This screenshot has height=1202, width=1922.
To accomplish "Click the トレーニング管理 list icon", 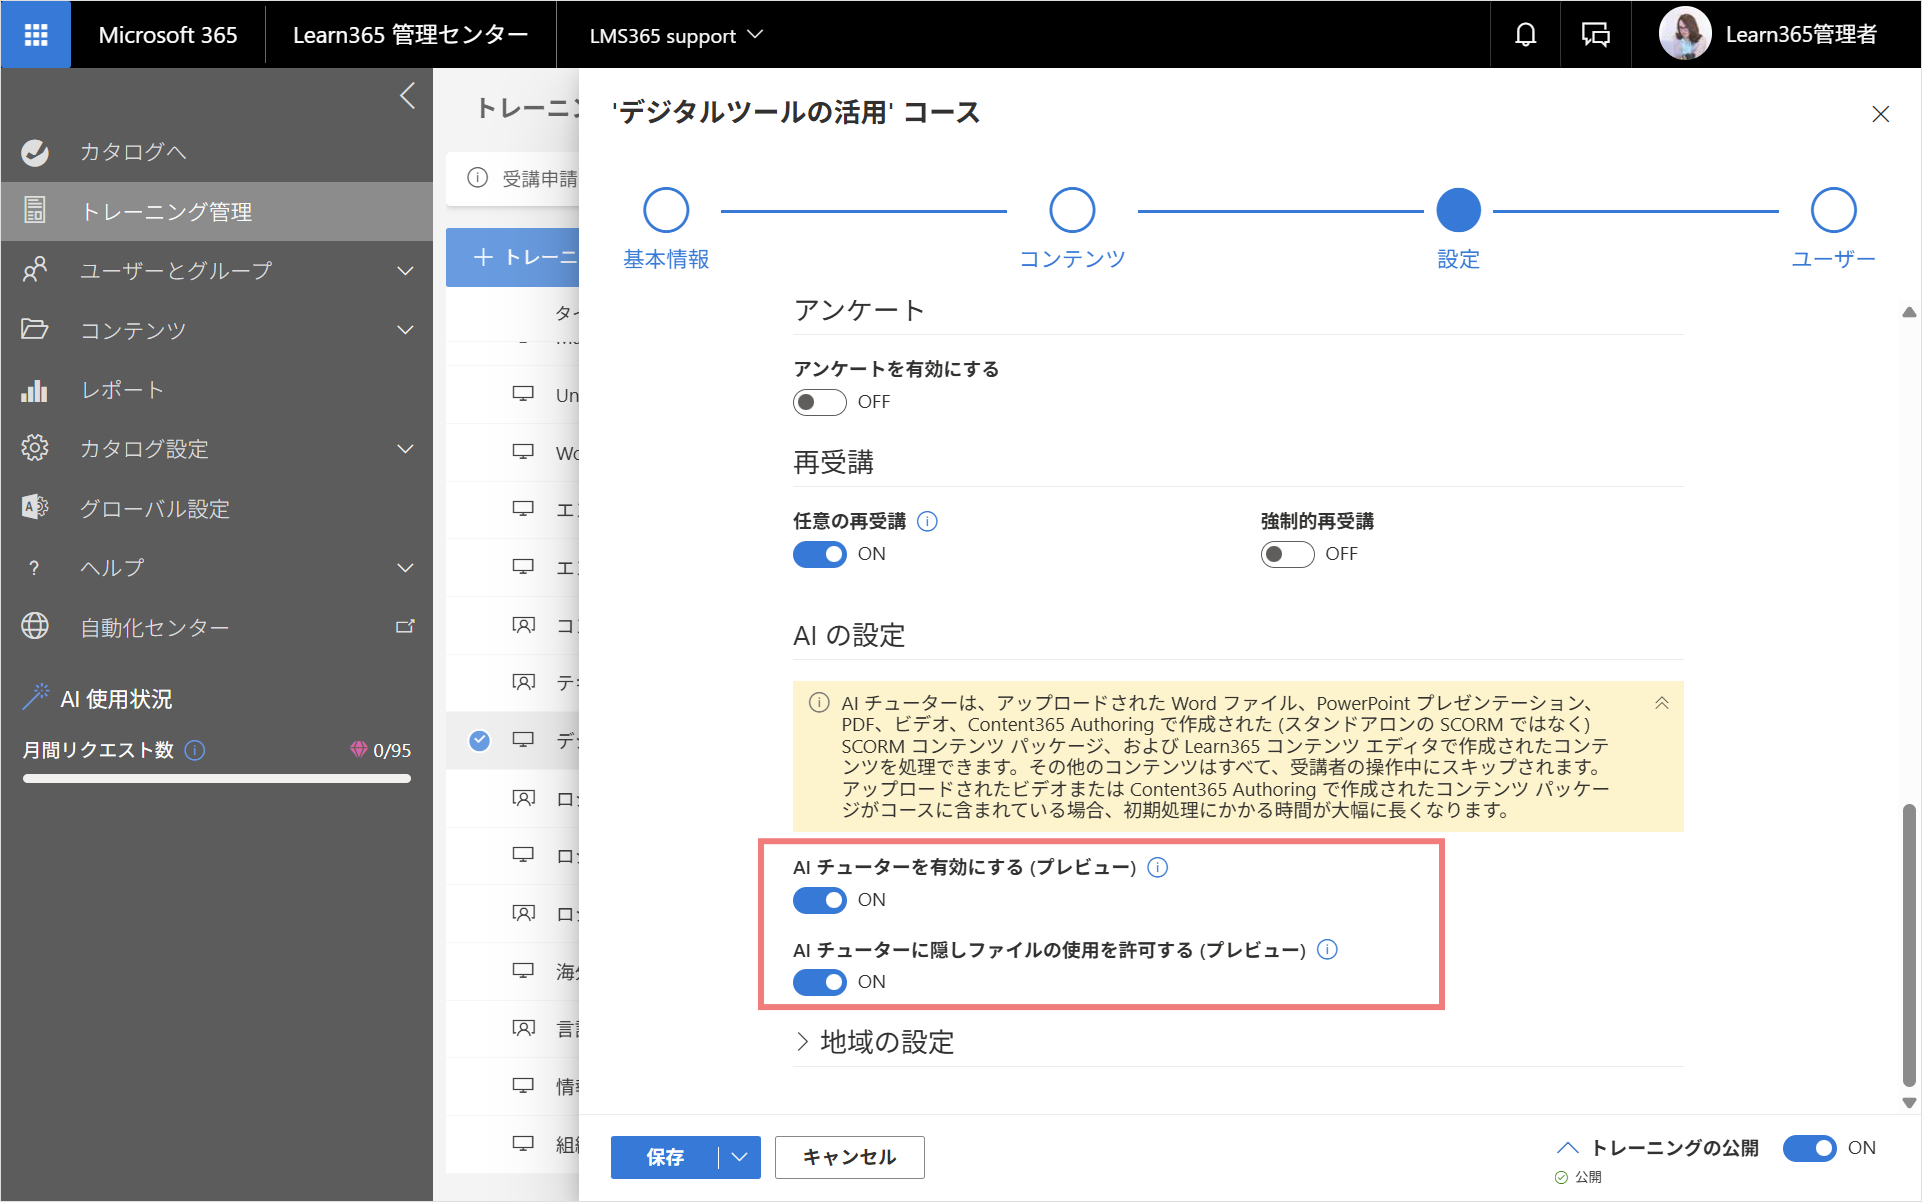I will 35,211.
